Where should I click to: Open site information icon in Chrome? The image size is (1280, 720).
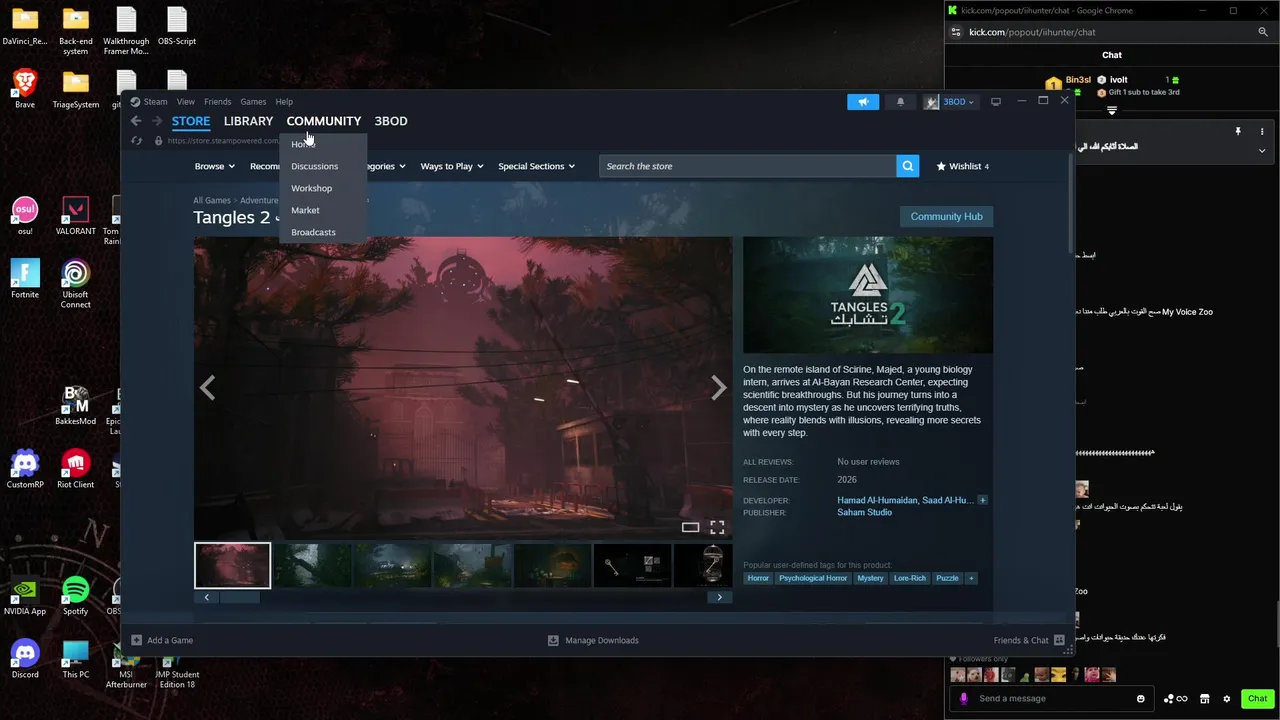click(957, 32)
